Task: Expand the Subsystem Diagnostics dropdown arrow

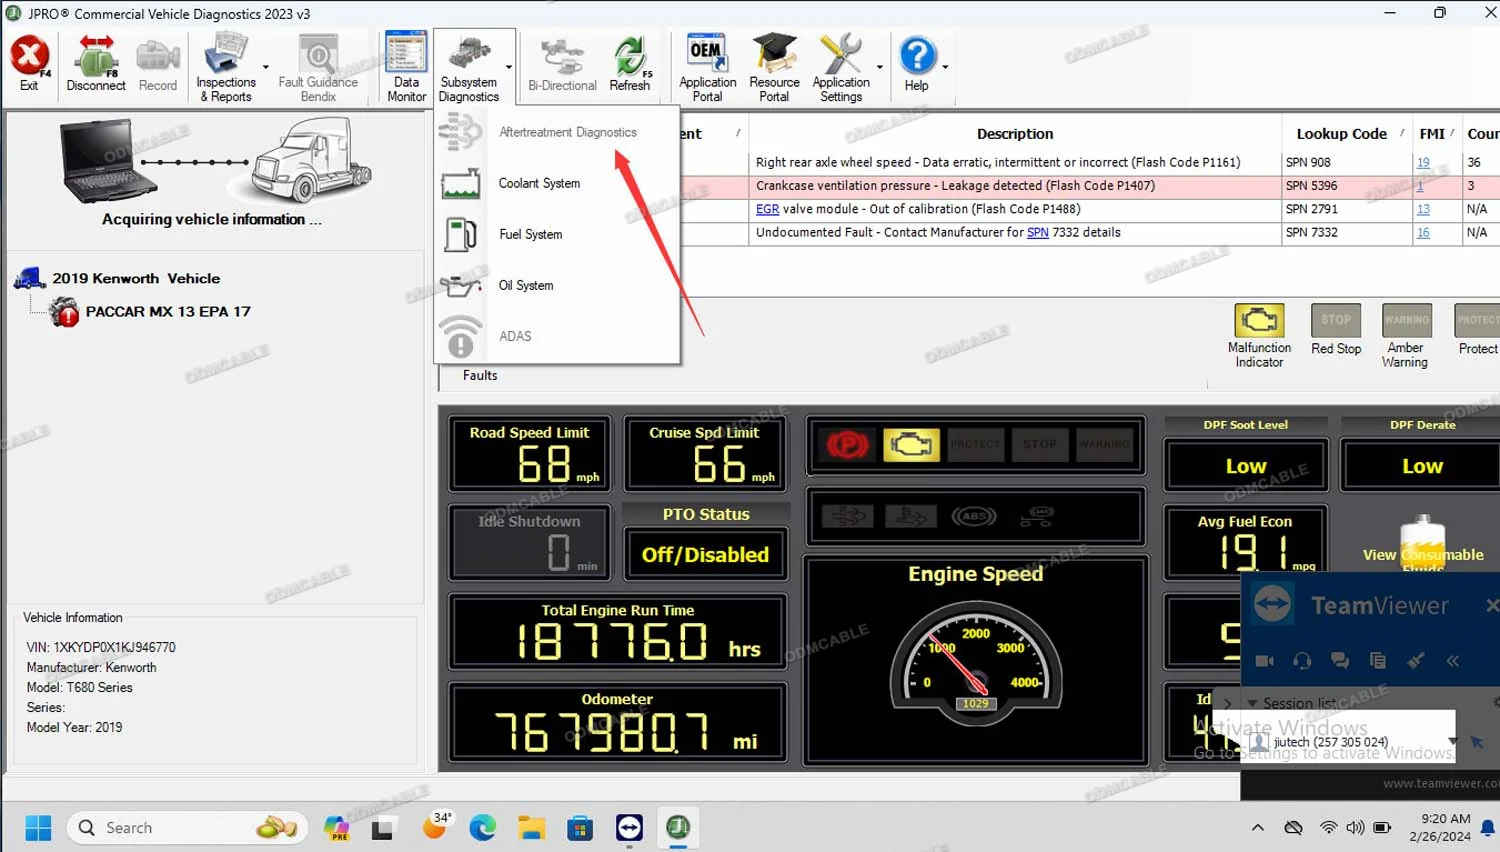Action: point(509,68)
